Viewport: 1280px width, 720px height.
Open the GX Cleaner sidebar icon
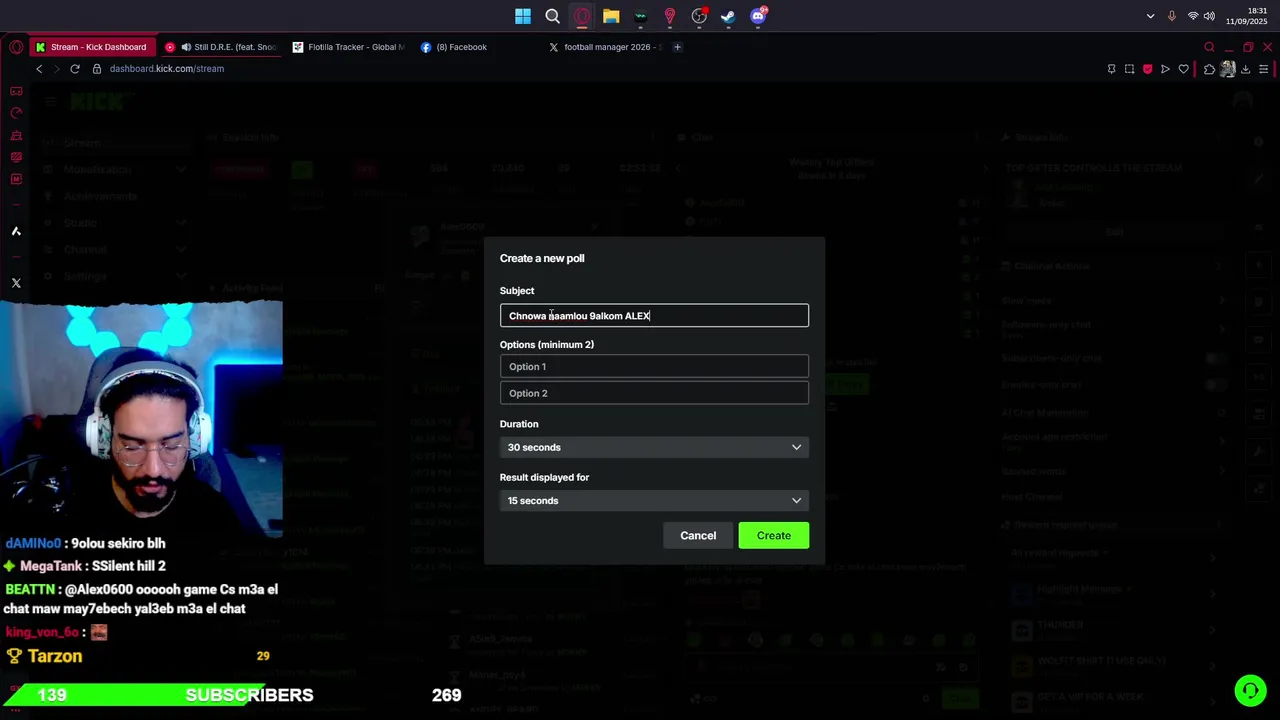16,135
